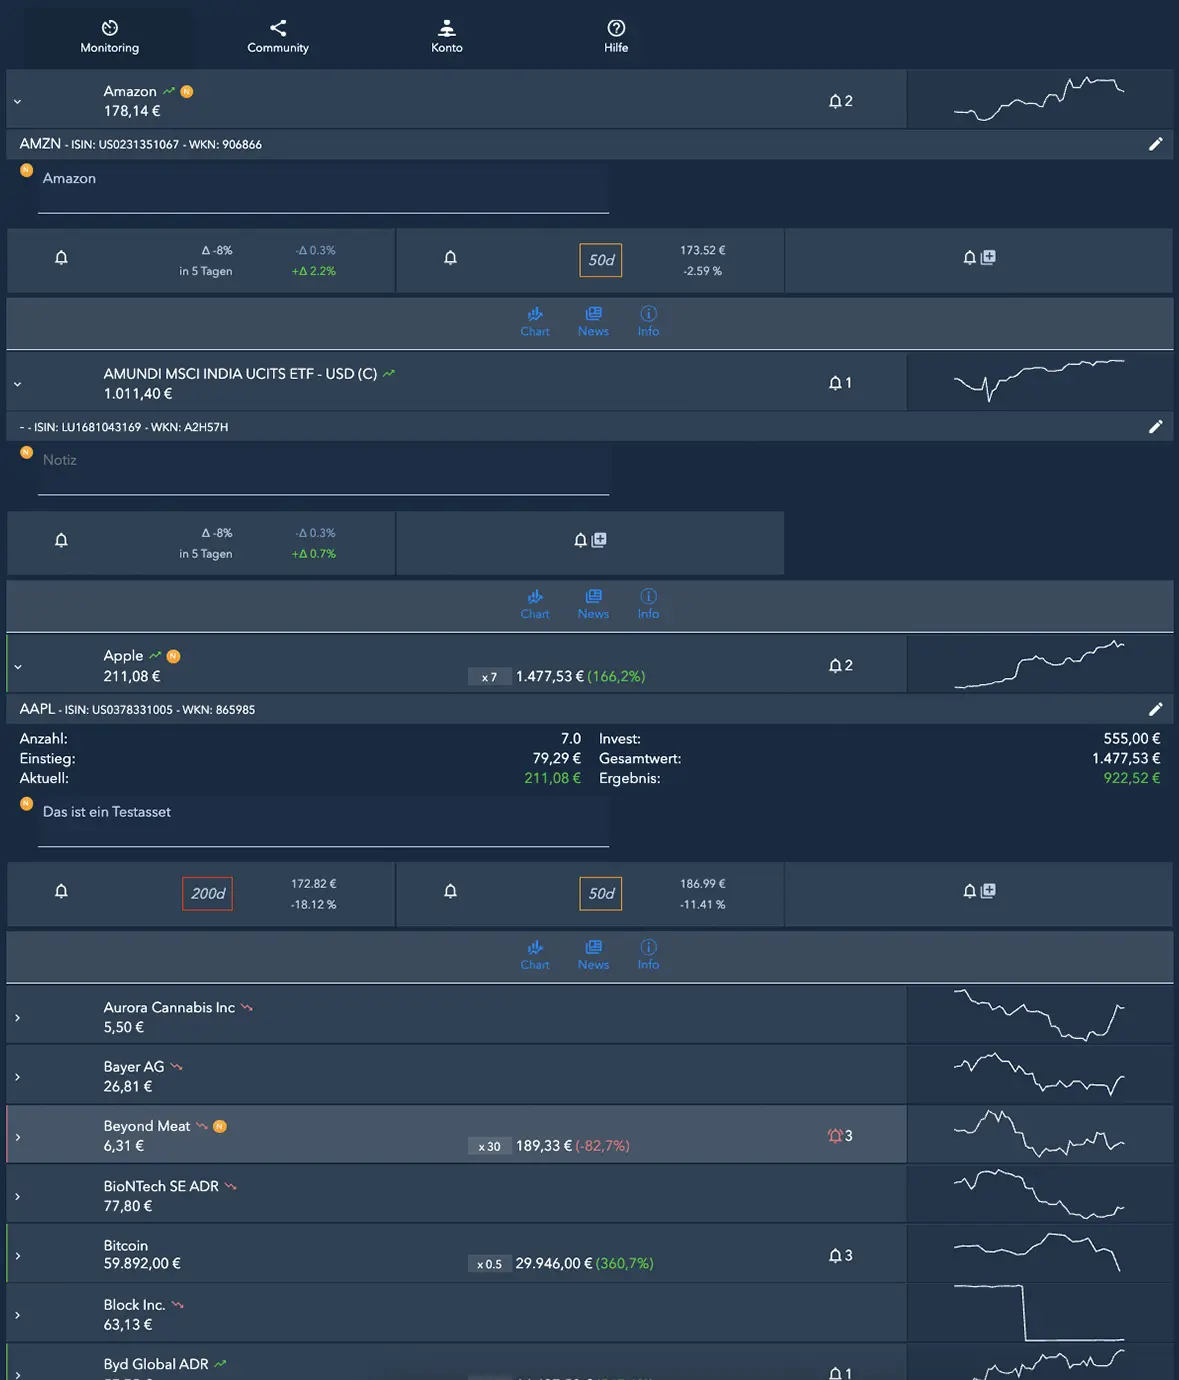Image resolution: width=1179 pixels, height=1380 pixels.
Task: Toggle Apple 200d alarm bell
Action: [61, 891]
